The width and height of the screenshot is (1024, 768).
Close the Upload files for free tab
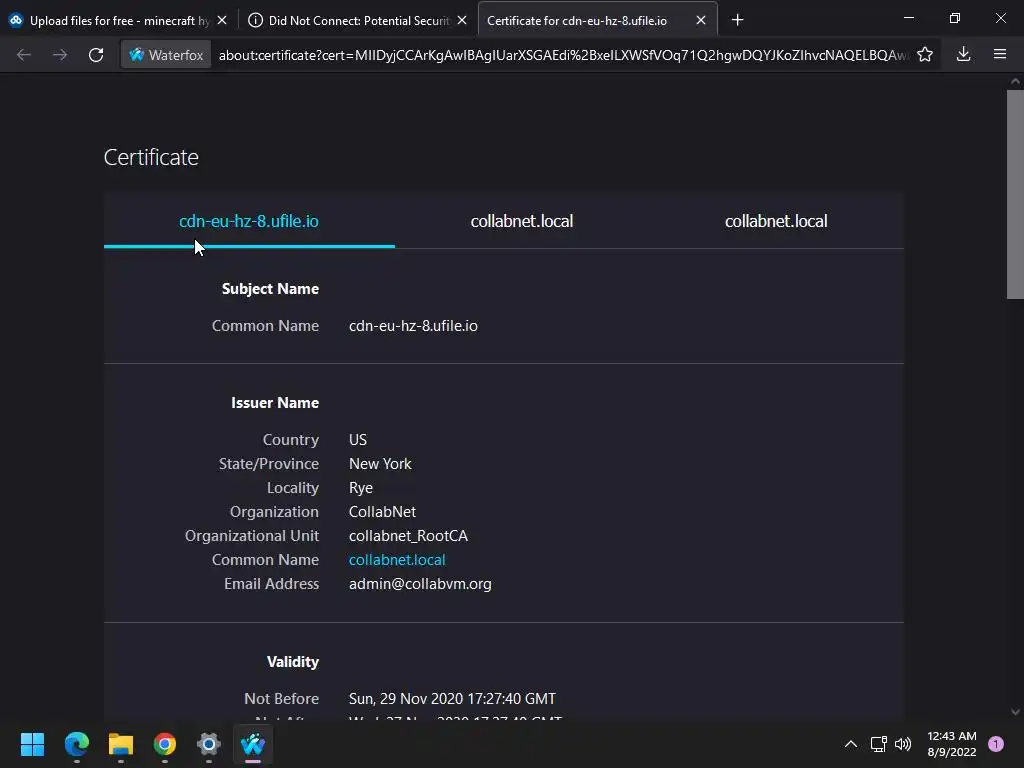(x=222, y=20)
